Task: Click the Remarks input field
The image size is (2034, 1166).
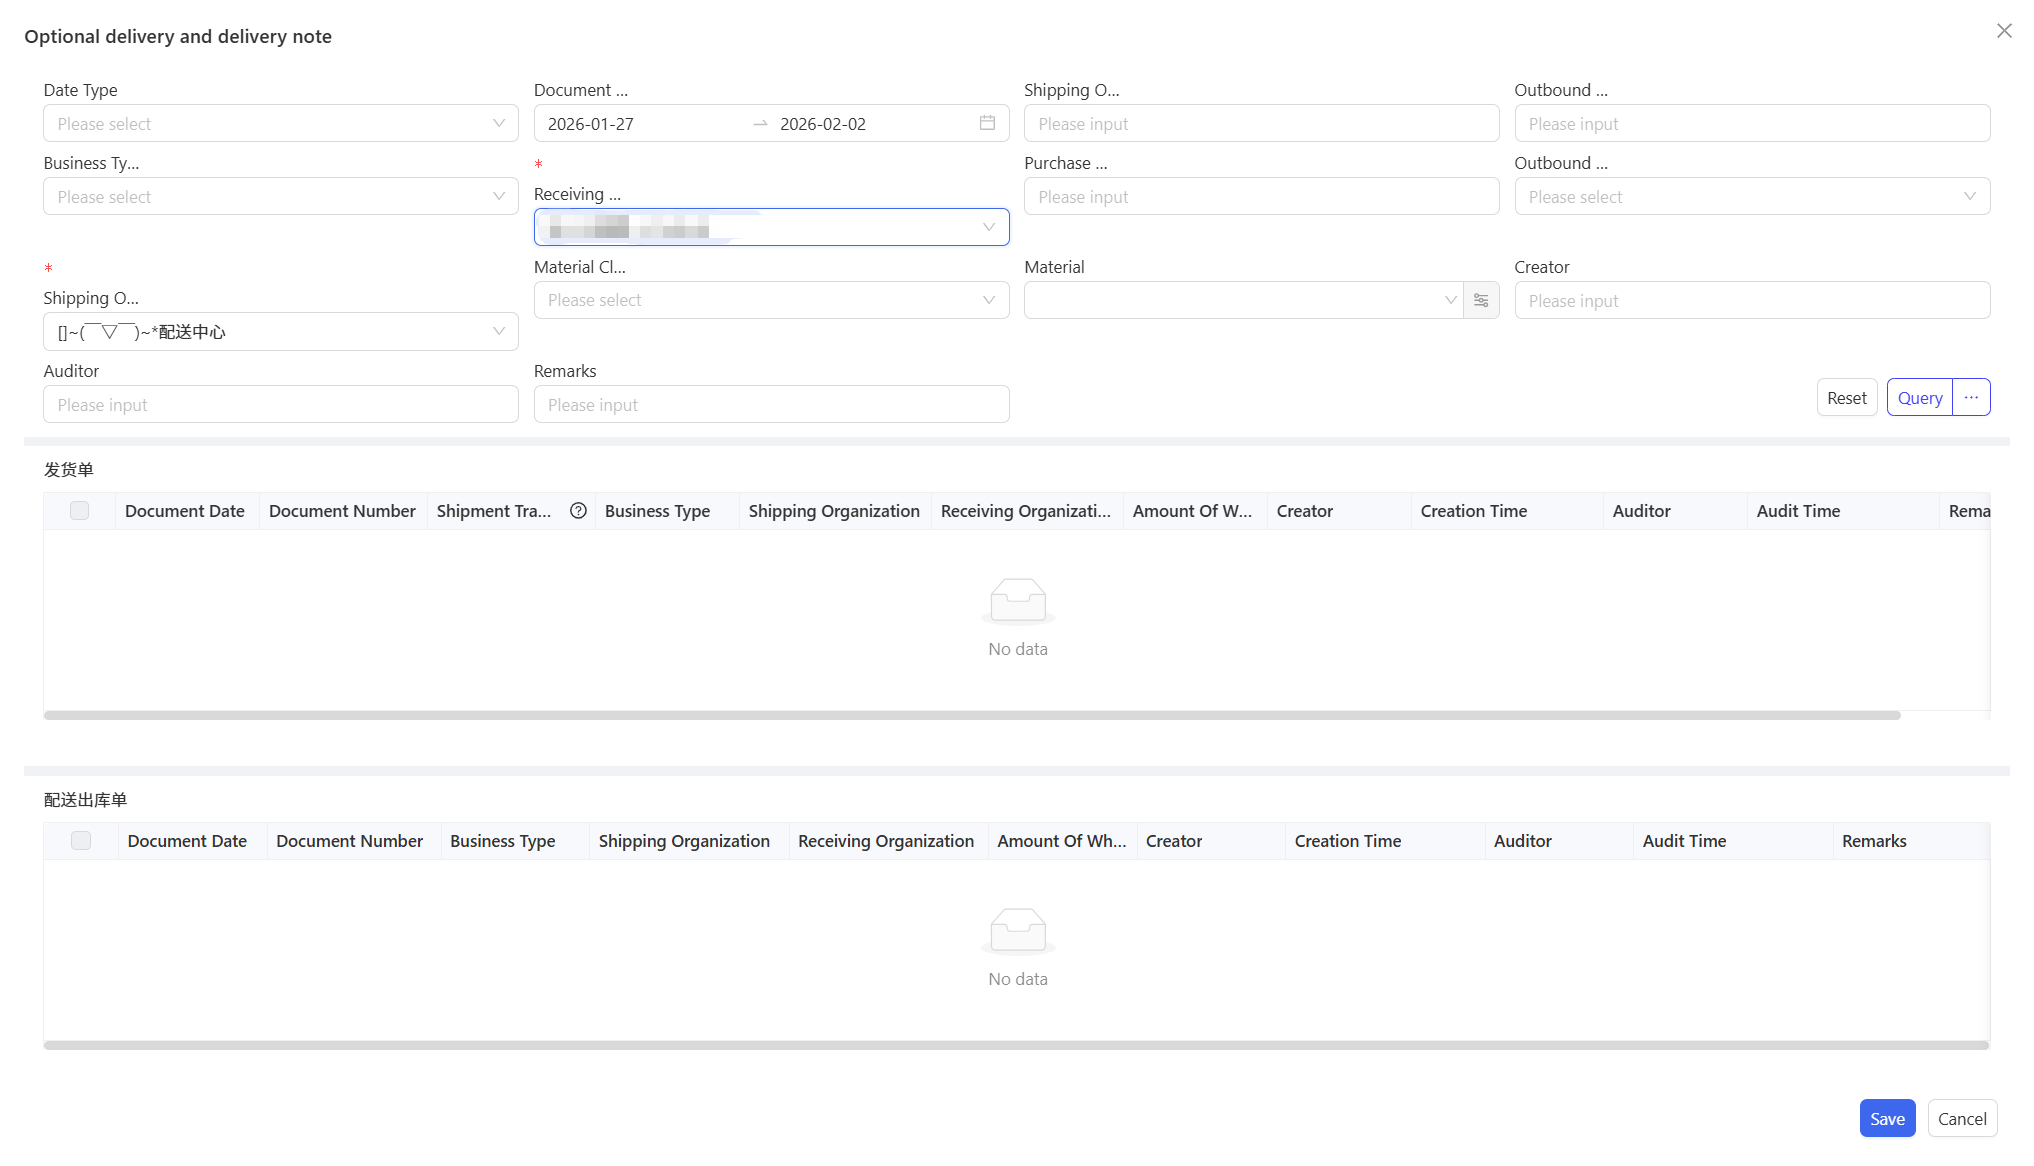Action: [x=771, y=404]
